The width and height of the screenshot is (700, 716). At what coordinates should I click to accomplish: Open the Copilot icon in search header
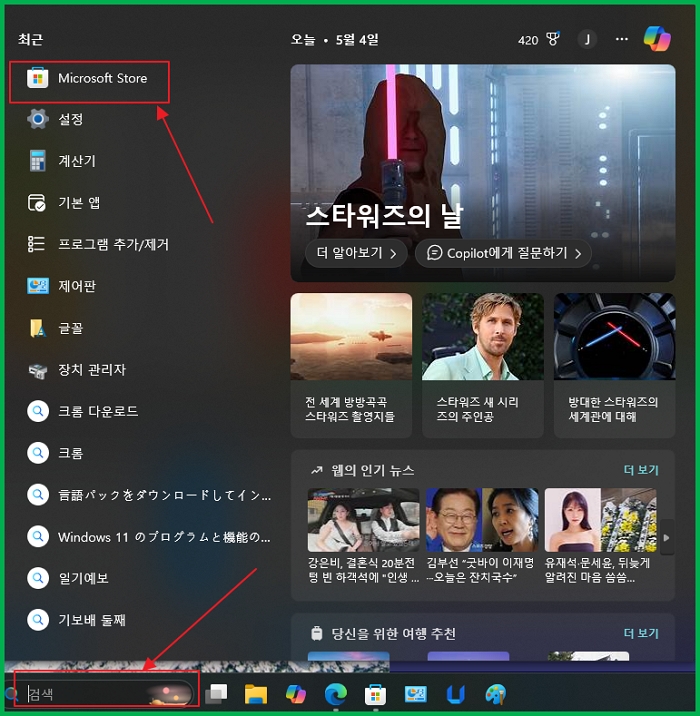click(x=657, y=39)
